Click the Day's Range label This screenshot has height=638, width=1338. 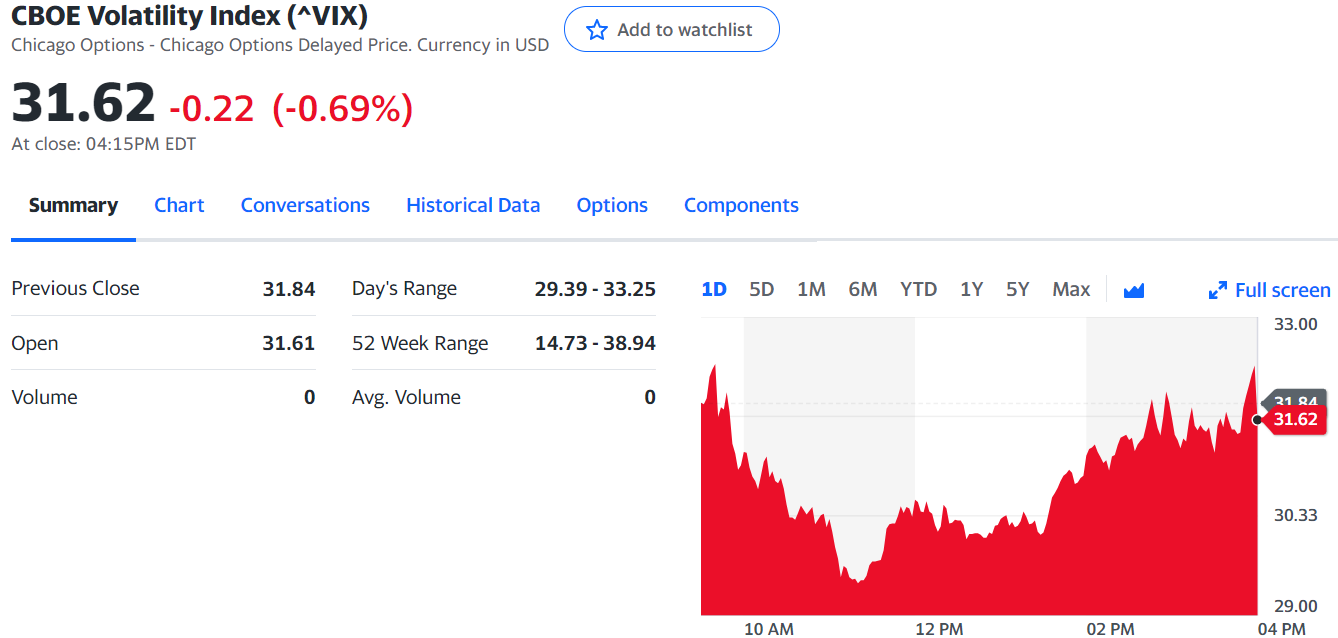click(x=404, y=288)
